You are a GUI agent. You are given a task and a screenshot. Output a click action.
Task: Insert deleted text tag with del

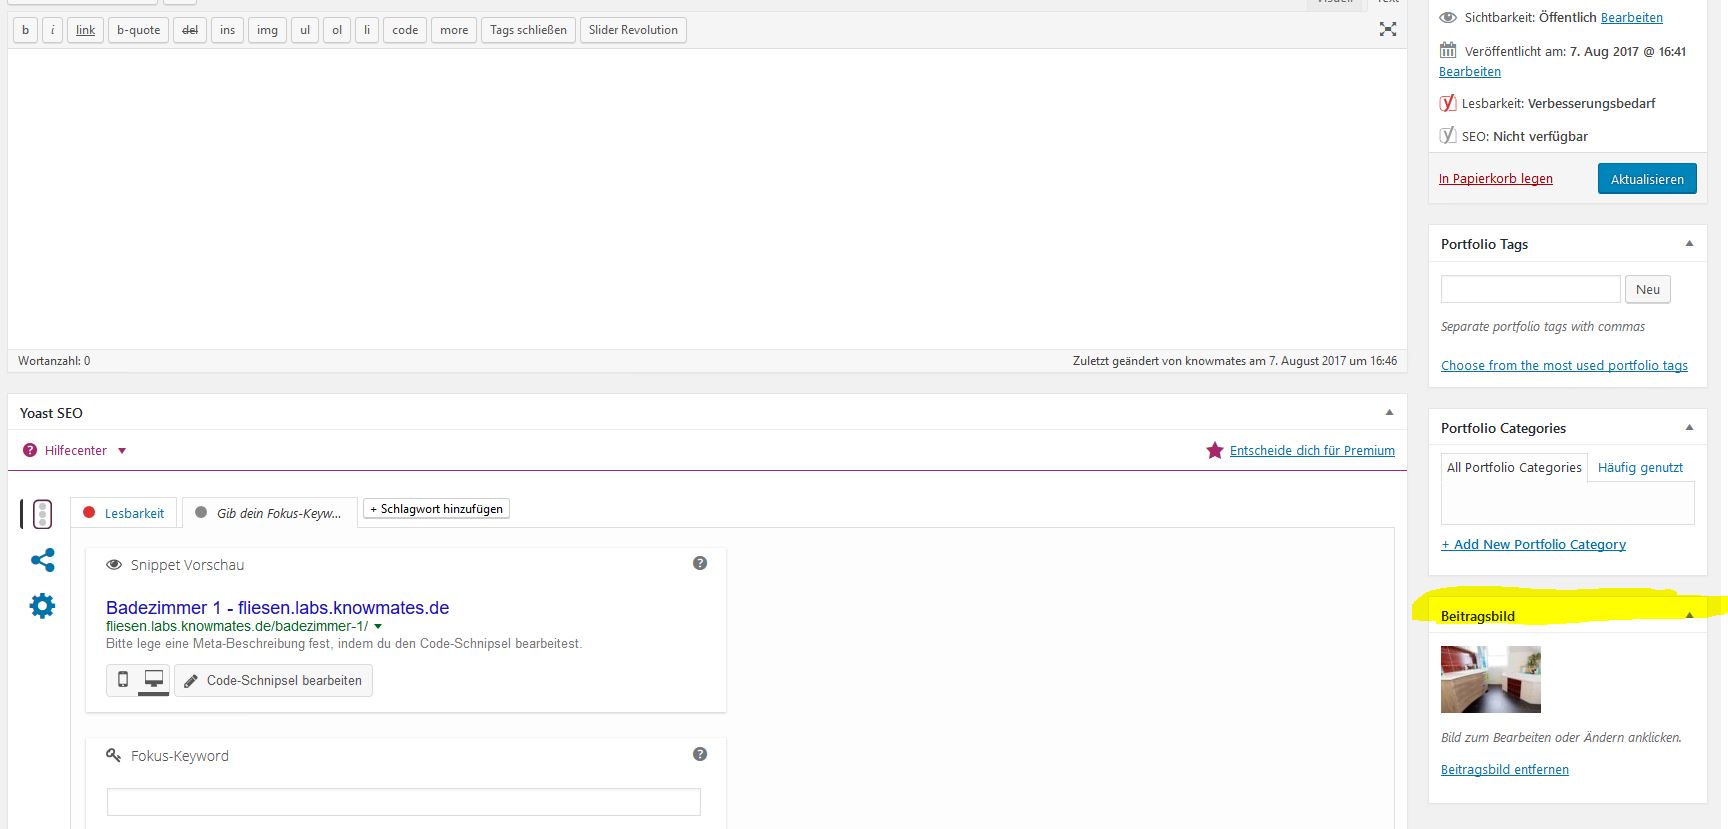(190, 30)
